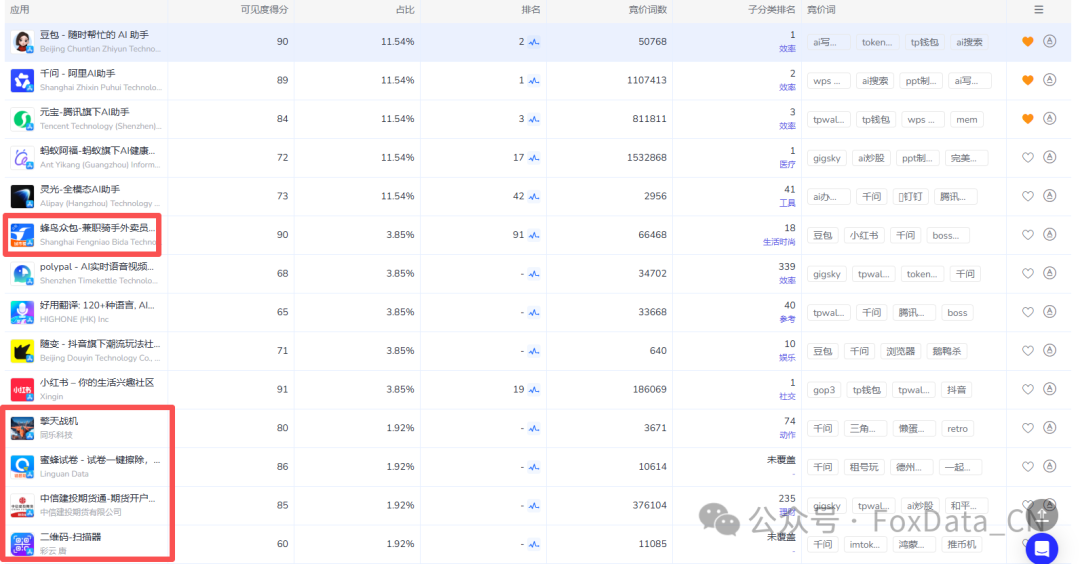This screenshot has height=564, width=1080.
Task: Sort by the 竞价词数 column header
Action: (647, 10)
